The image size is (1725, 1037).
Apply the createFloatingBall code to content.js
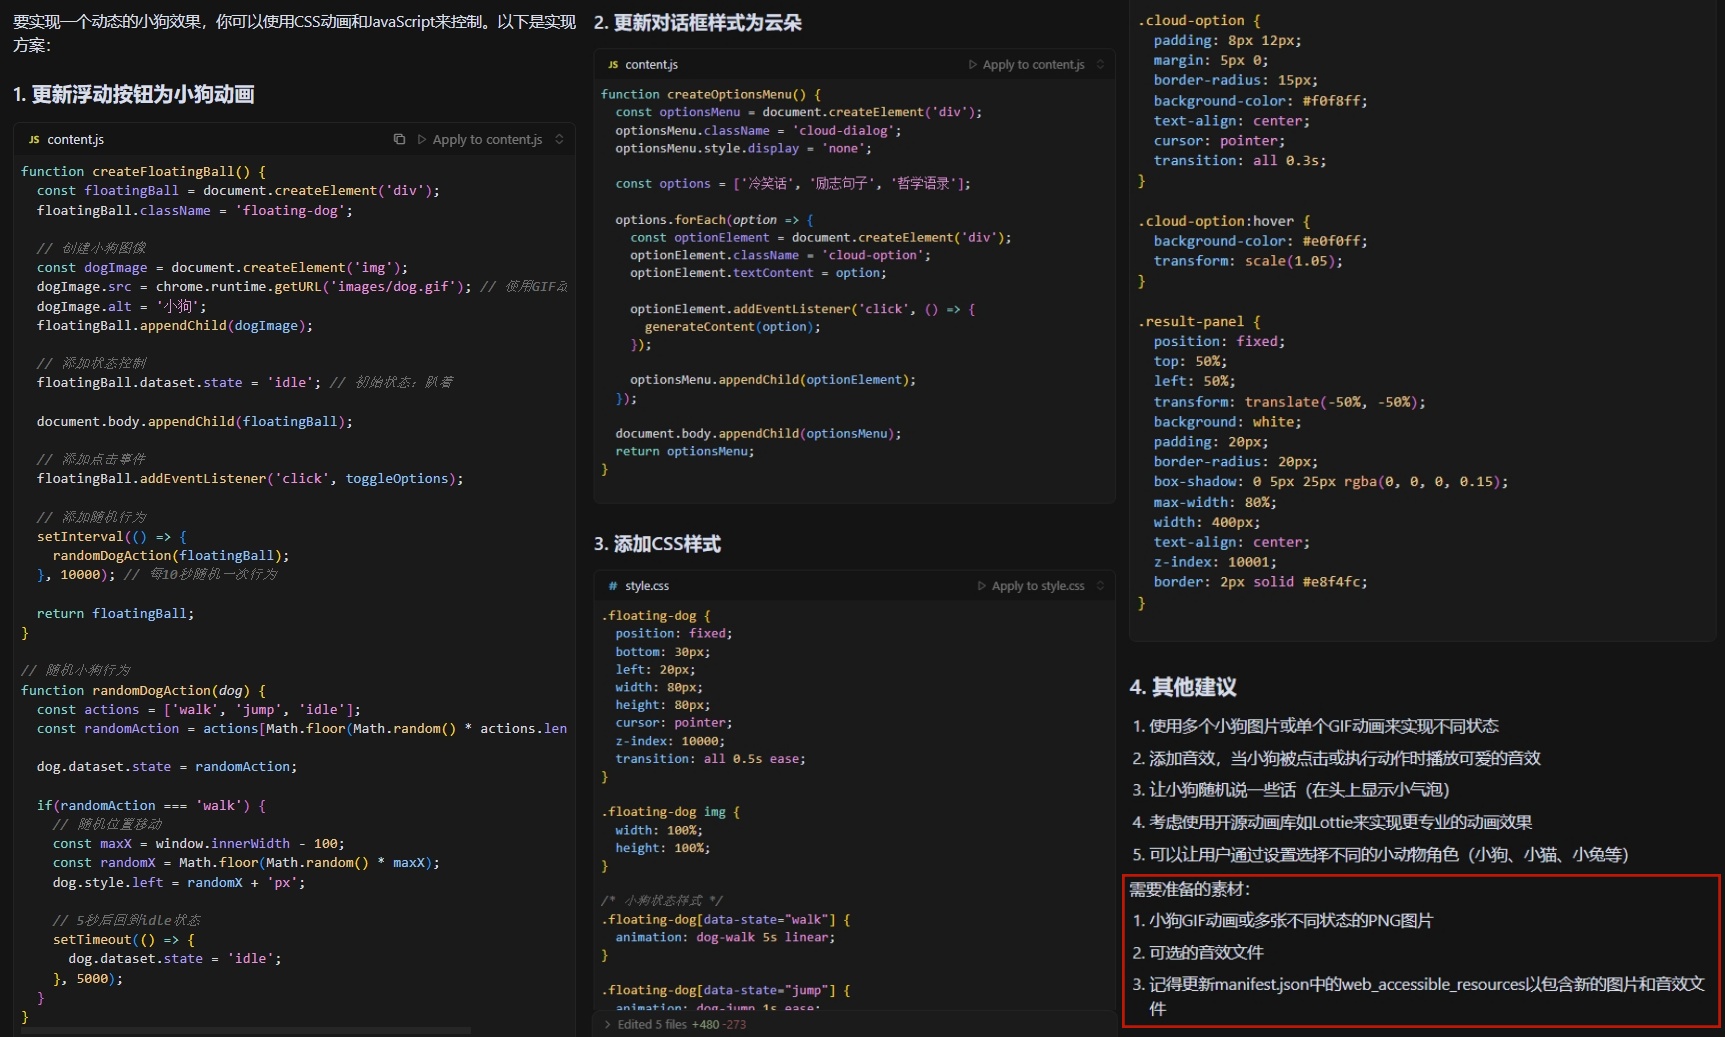[486, 139]
